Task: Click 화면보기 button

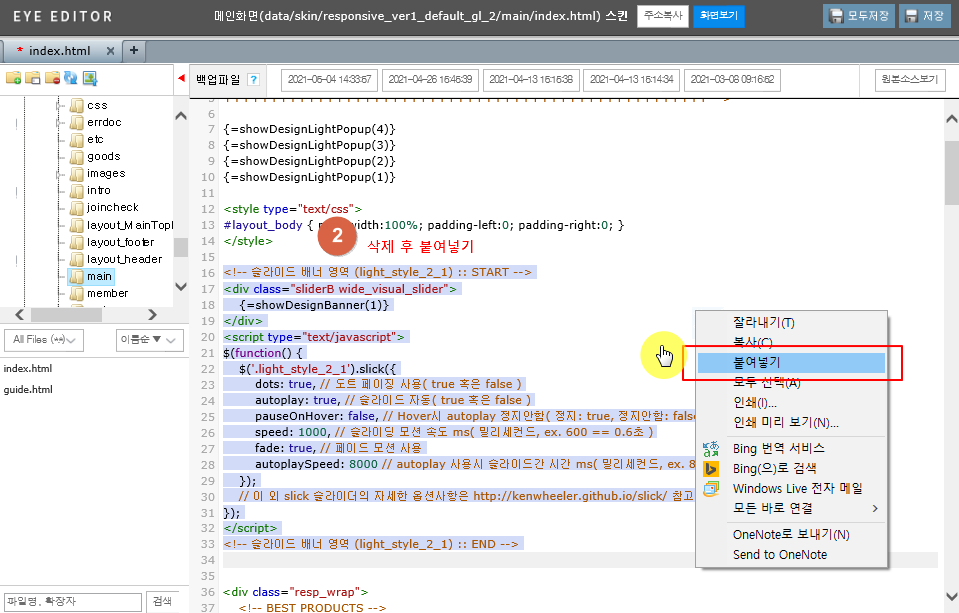Action: click(719, 15)
